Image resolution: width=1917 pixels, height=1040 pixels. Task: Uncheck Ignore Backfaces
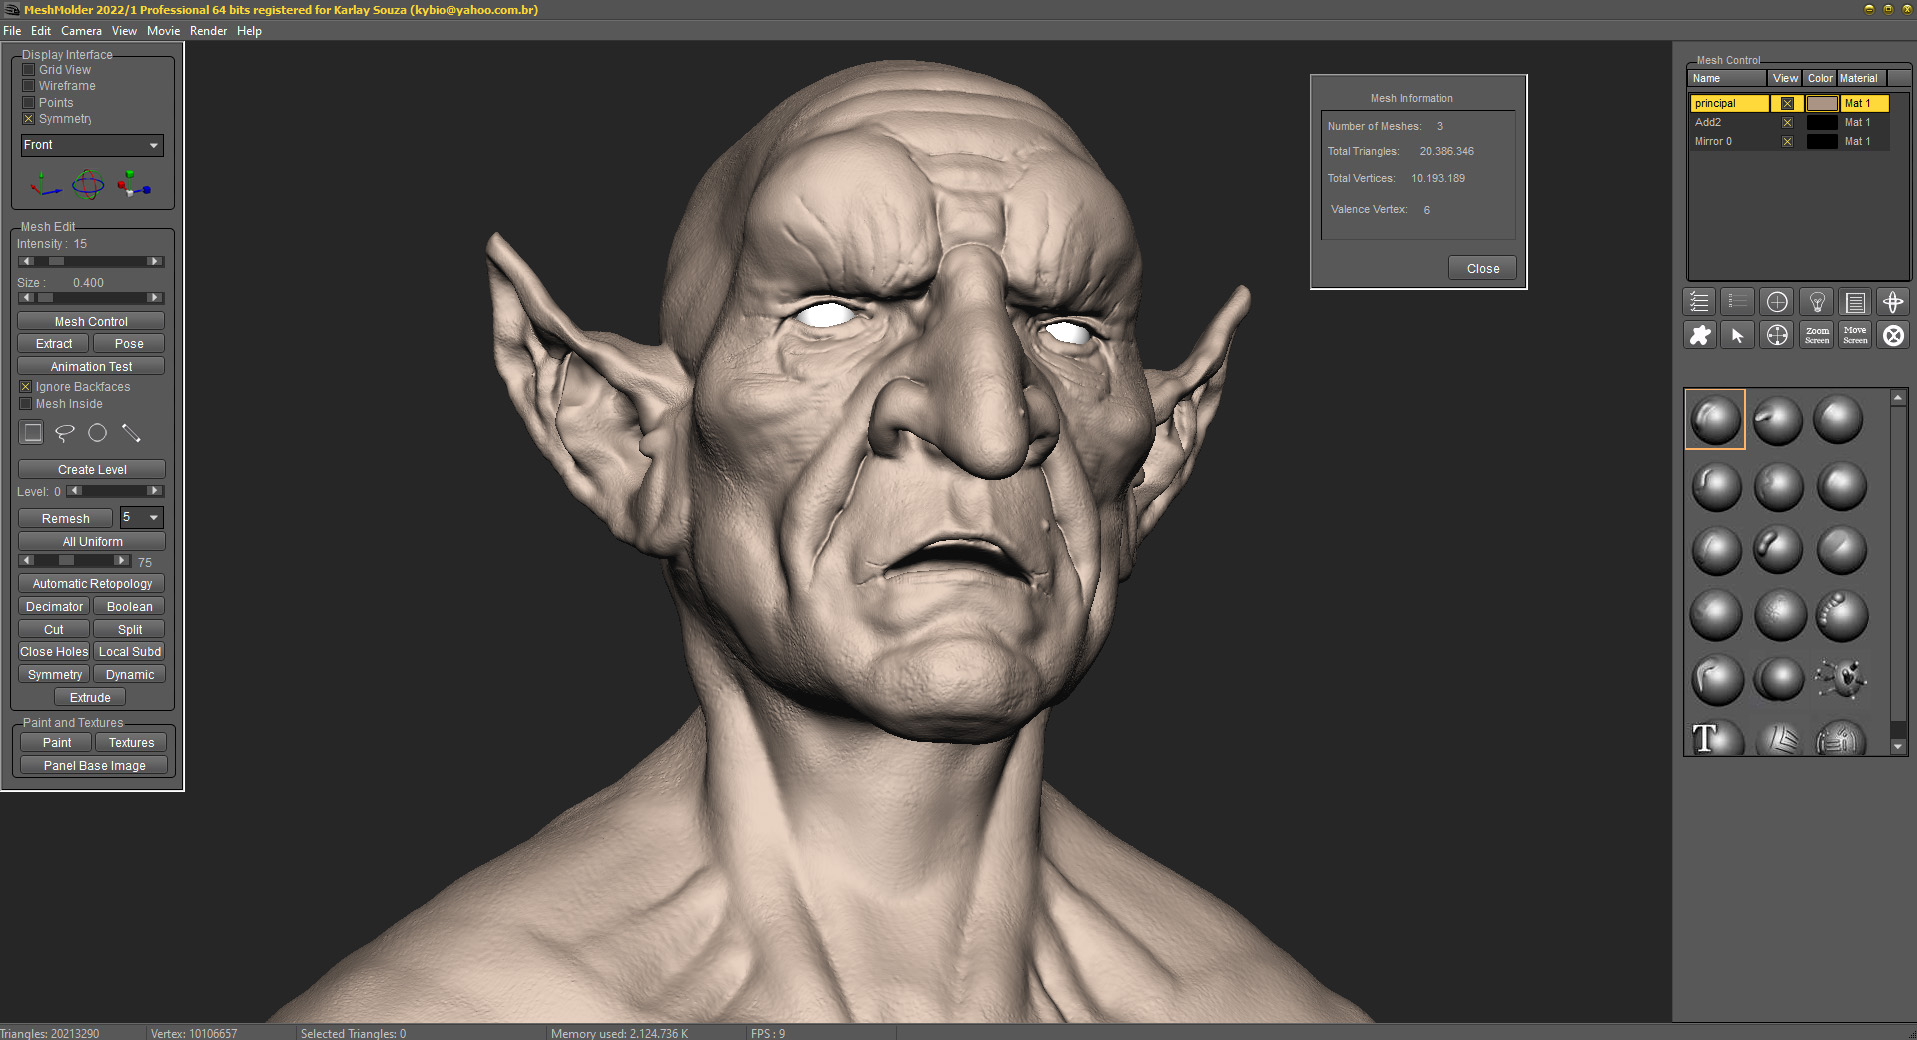[26, 387]
